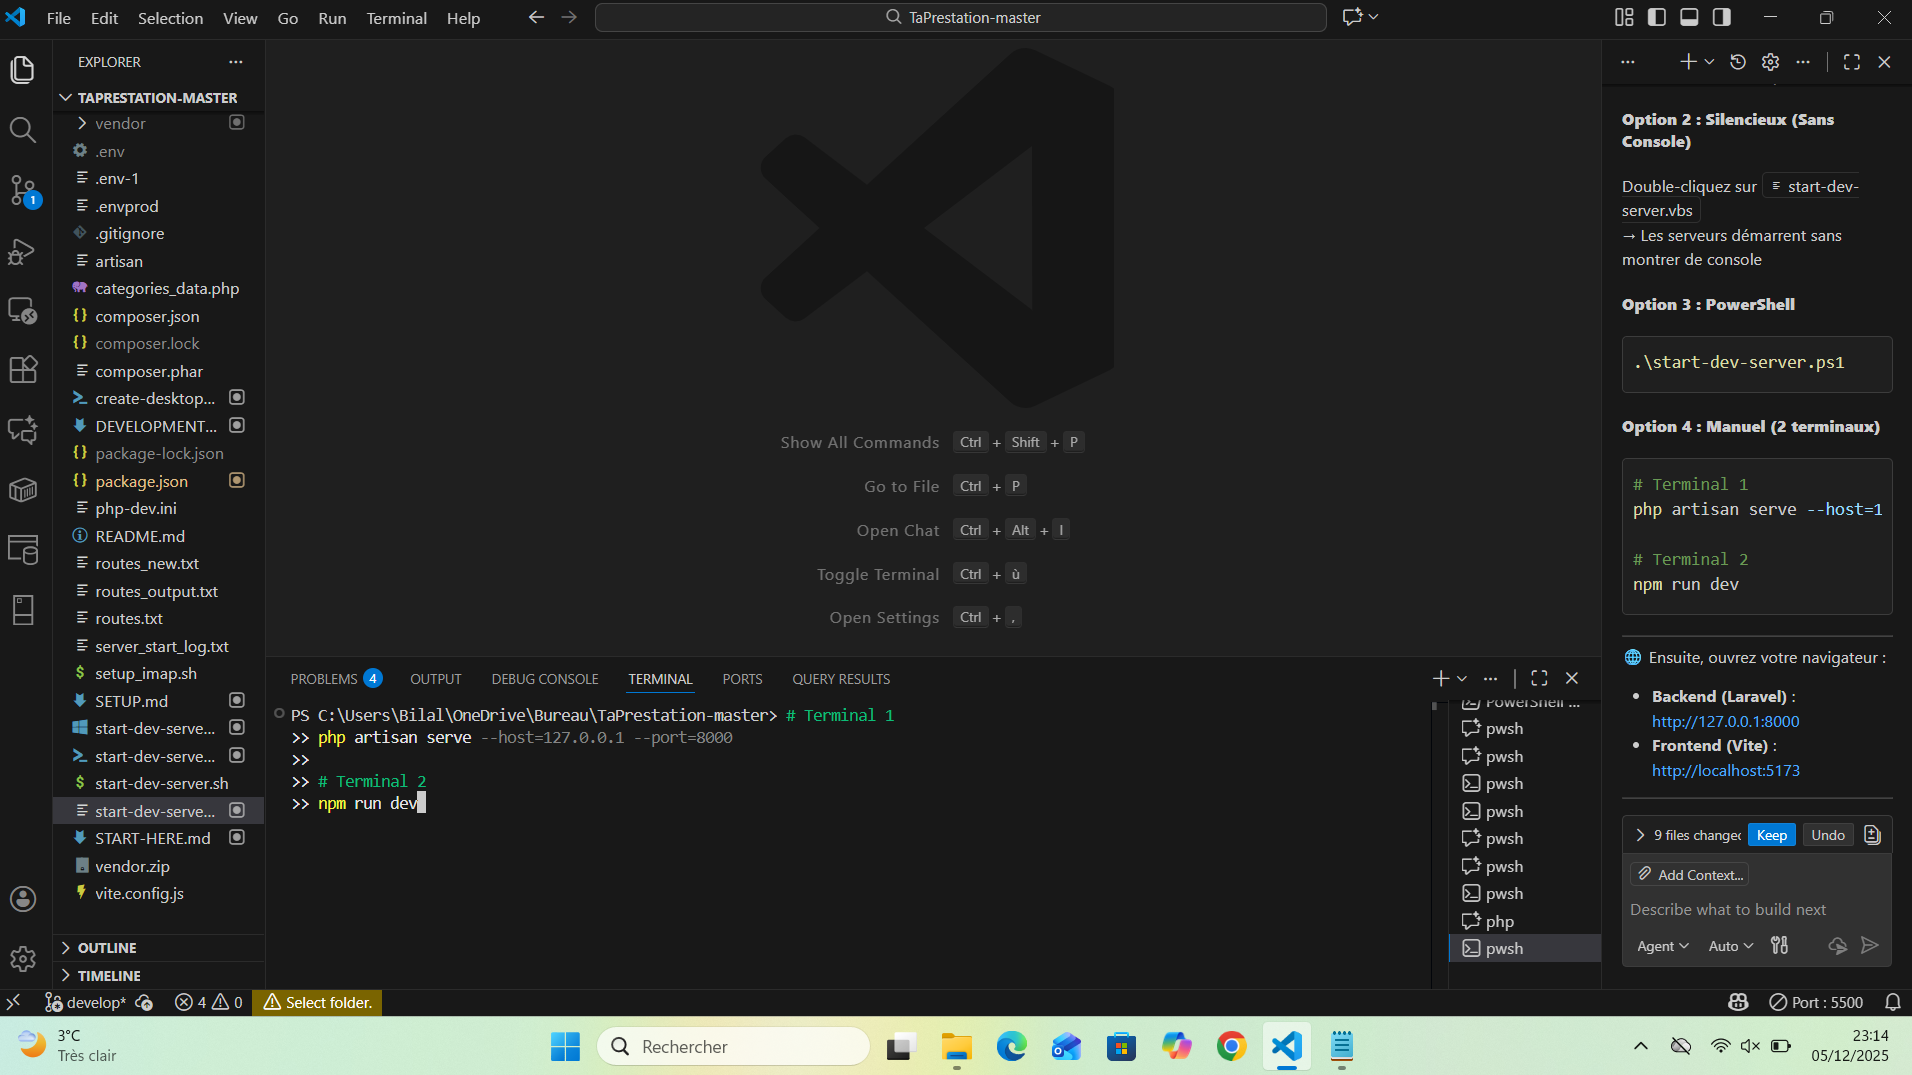The image size is (1912, 1075).
Task: Open the Terminal menu
Action: [396, 18]
